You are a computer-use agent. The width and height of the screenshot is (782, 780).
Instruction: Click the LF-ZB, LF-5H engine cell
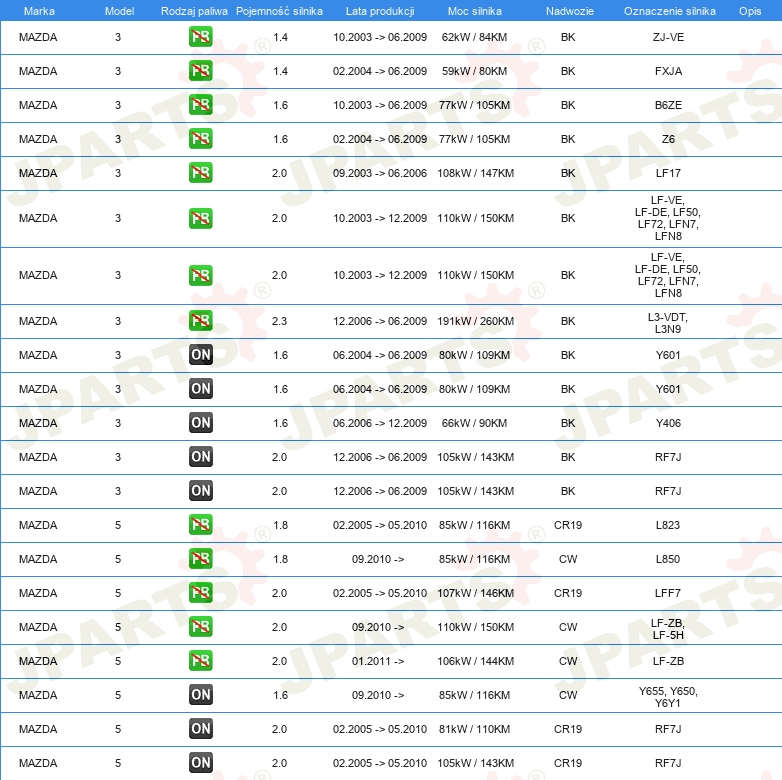(668, 629)
